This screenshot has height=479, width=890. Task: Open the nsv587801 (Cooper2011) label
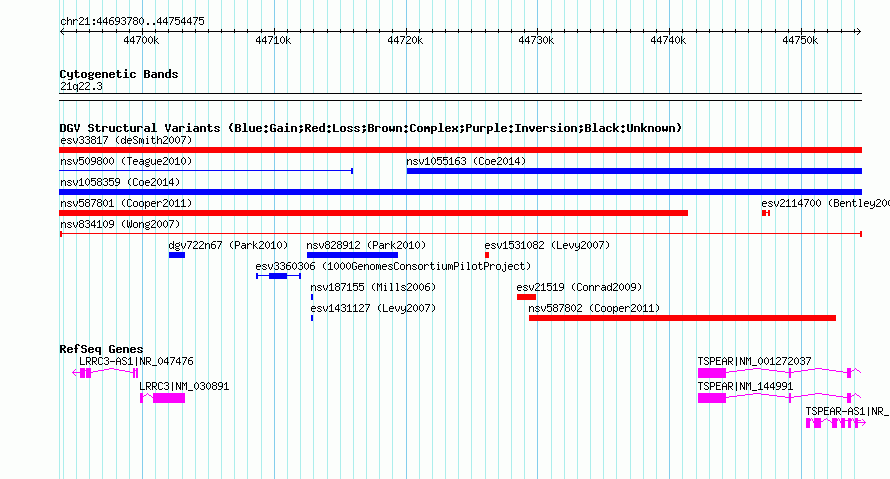[126, 203]
